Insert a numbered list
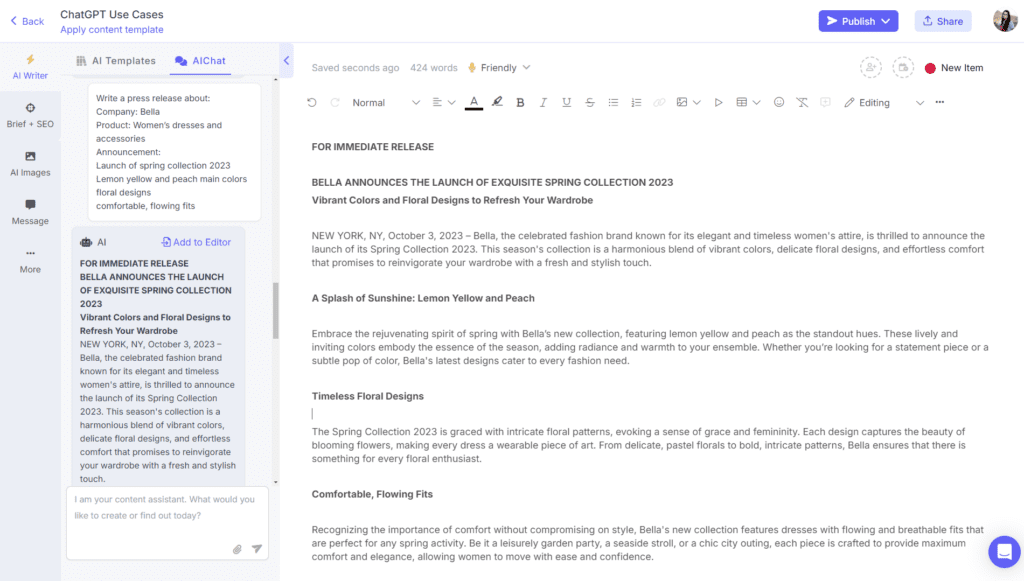1024x581 pixels. point(636,102)
